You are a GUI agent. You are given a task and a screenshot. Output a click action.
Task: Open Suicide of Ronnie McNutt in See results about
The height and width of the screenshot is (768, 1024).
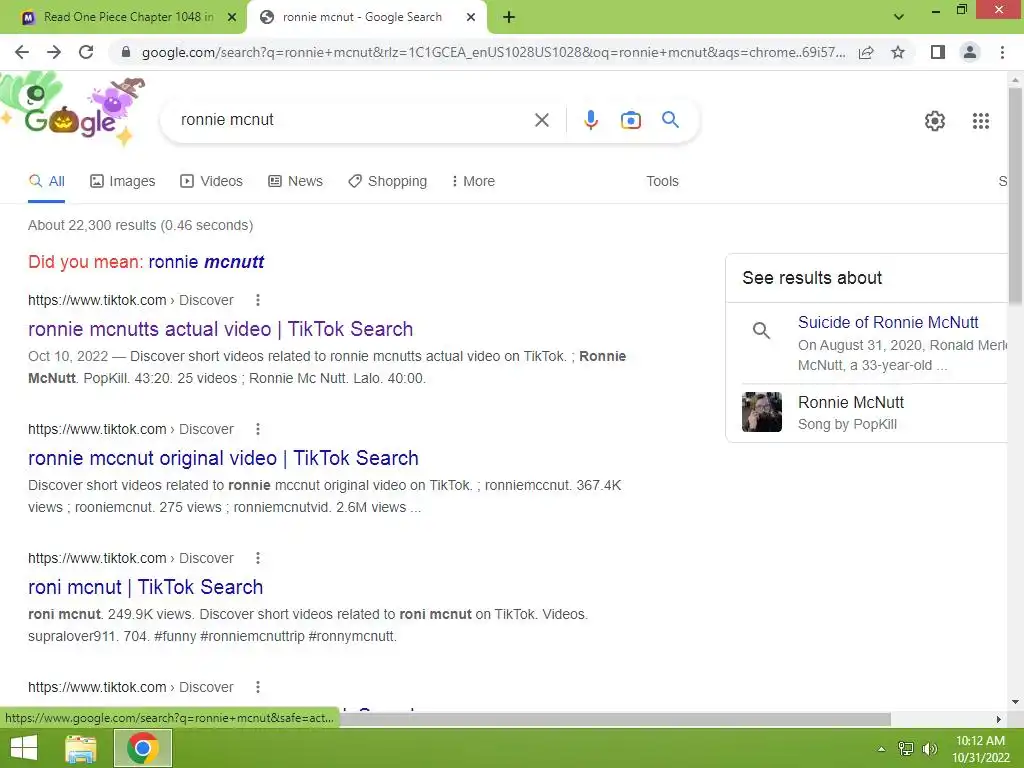tap(888, 323)
